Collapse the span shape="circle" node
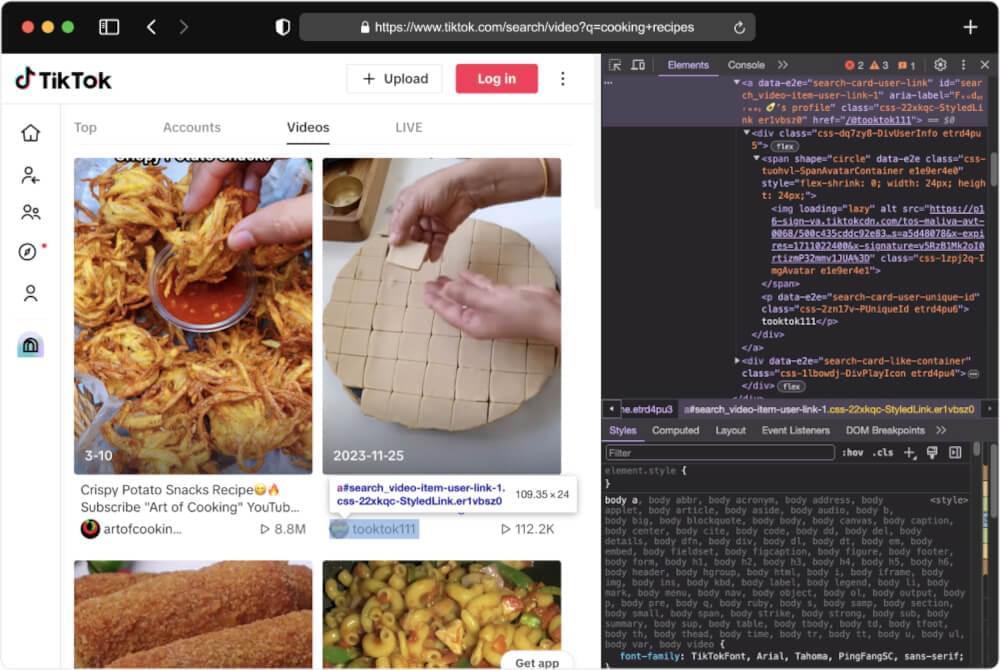1000x670 pixels. click(756, 158)
